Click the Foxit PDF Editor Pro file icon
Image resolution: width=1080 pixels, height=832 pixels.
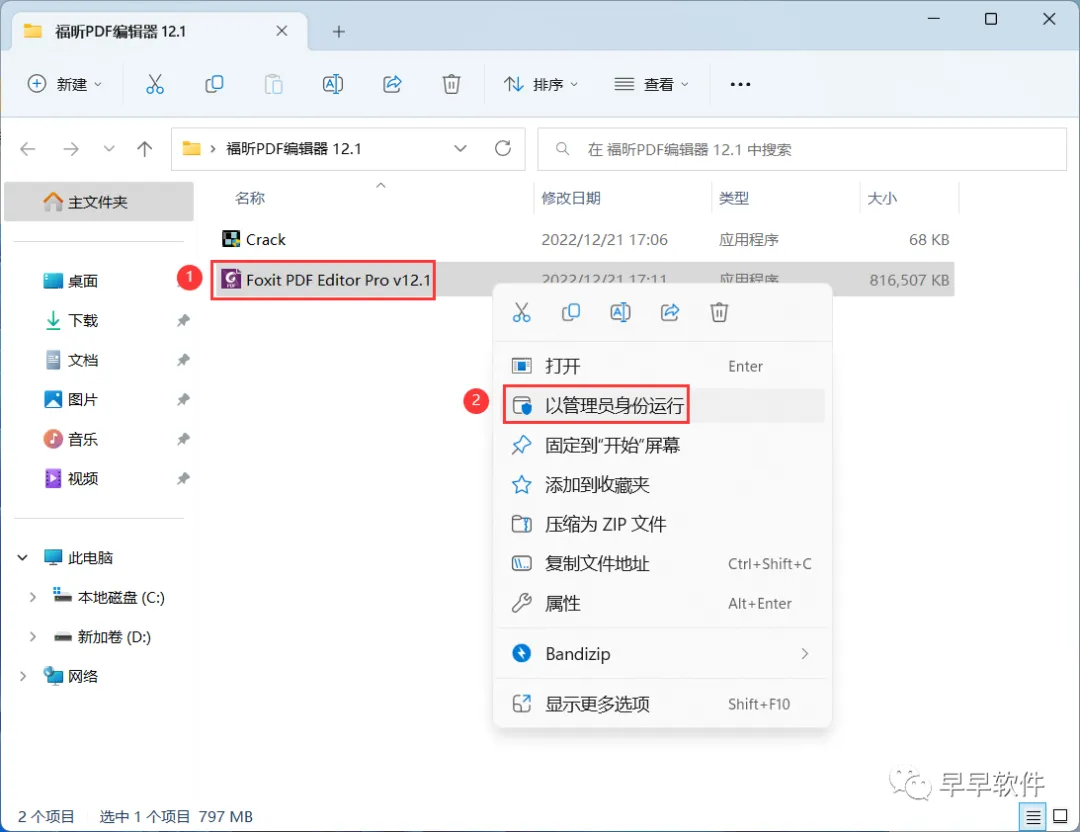tap(231, 279)
